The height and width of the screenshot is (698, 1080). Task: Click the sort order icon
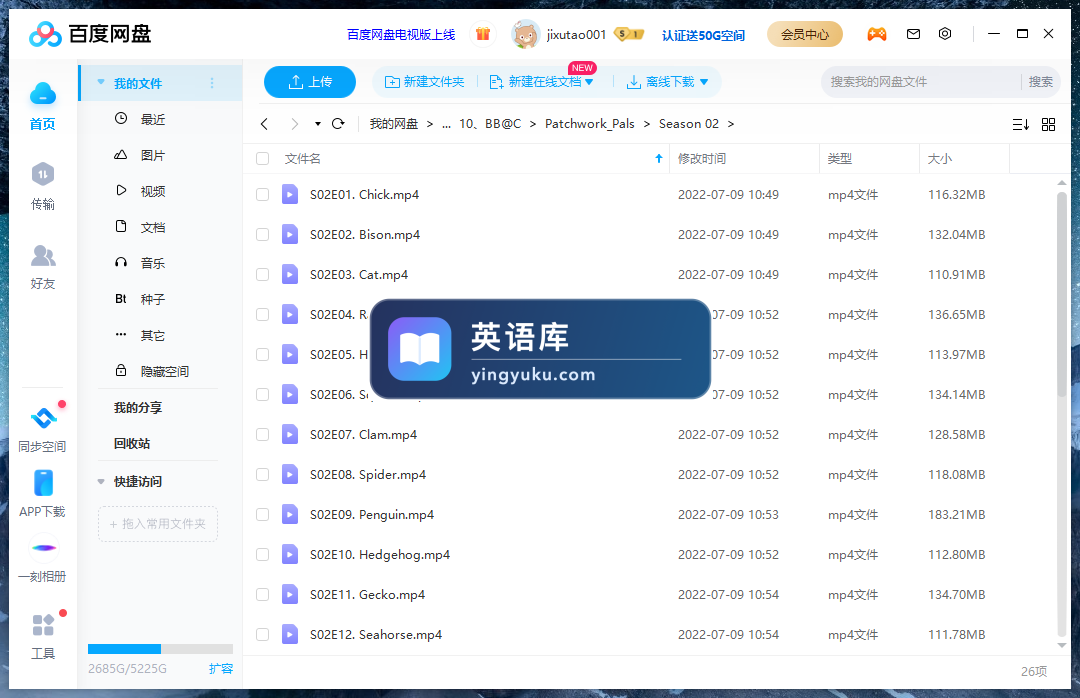pyautogui.click(x=1021, y=125)
